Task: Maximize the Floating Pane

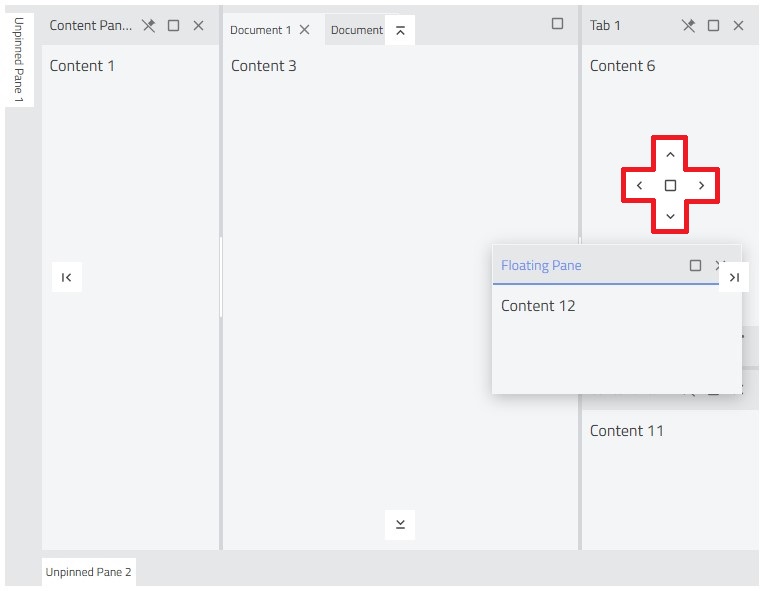Action: coord(695,266)
